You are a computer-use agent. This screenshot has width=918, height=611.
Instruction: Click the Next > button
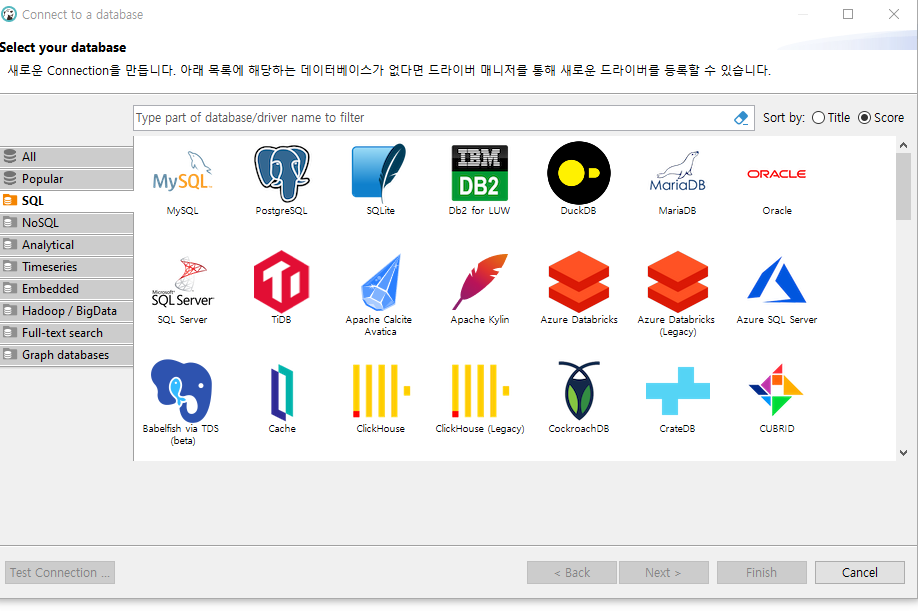[663, 572]
